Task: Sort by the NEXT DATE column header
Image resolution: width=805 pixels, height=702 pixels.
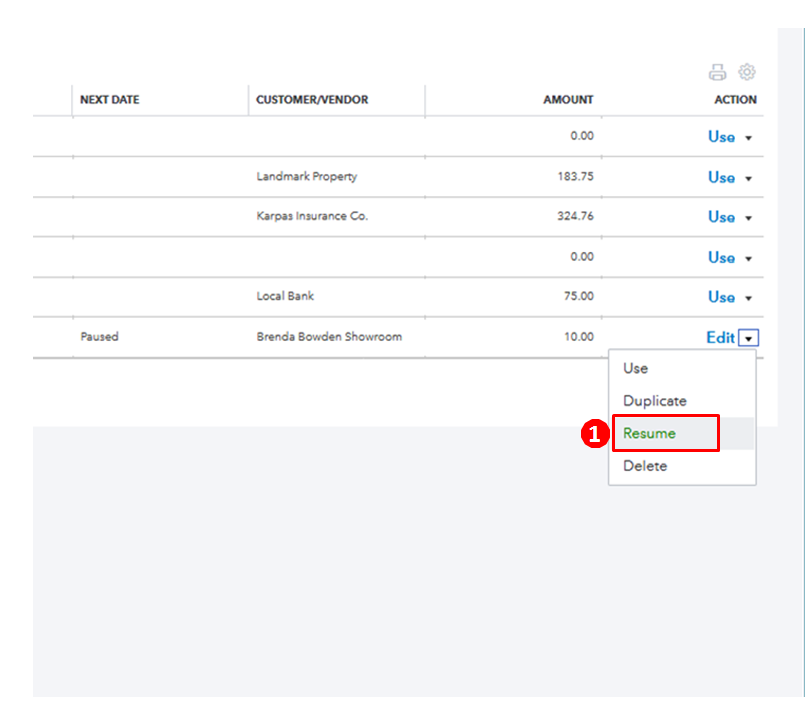Action: click(109, 100)
